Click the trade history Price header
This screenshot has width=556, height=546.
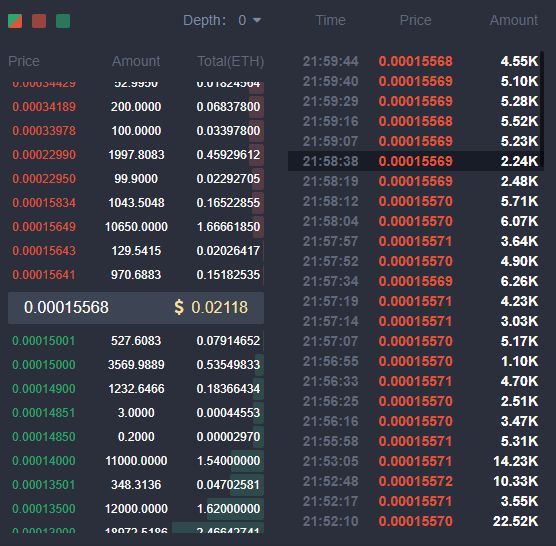416,20
